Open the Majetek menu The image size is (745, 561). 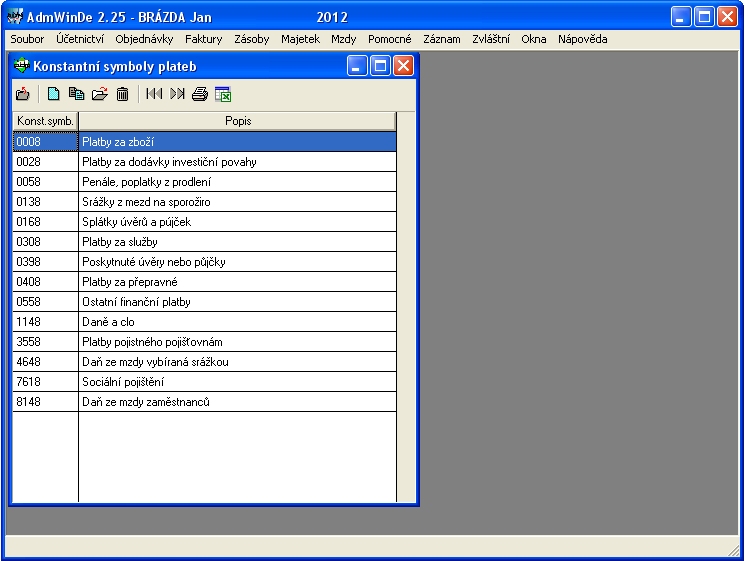click(x=300, y=39)
